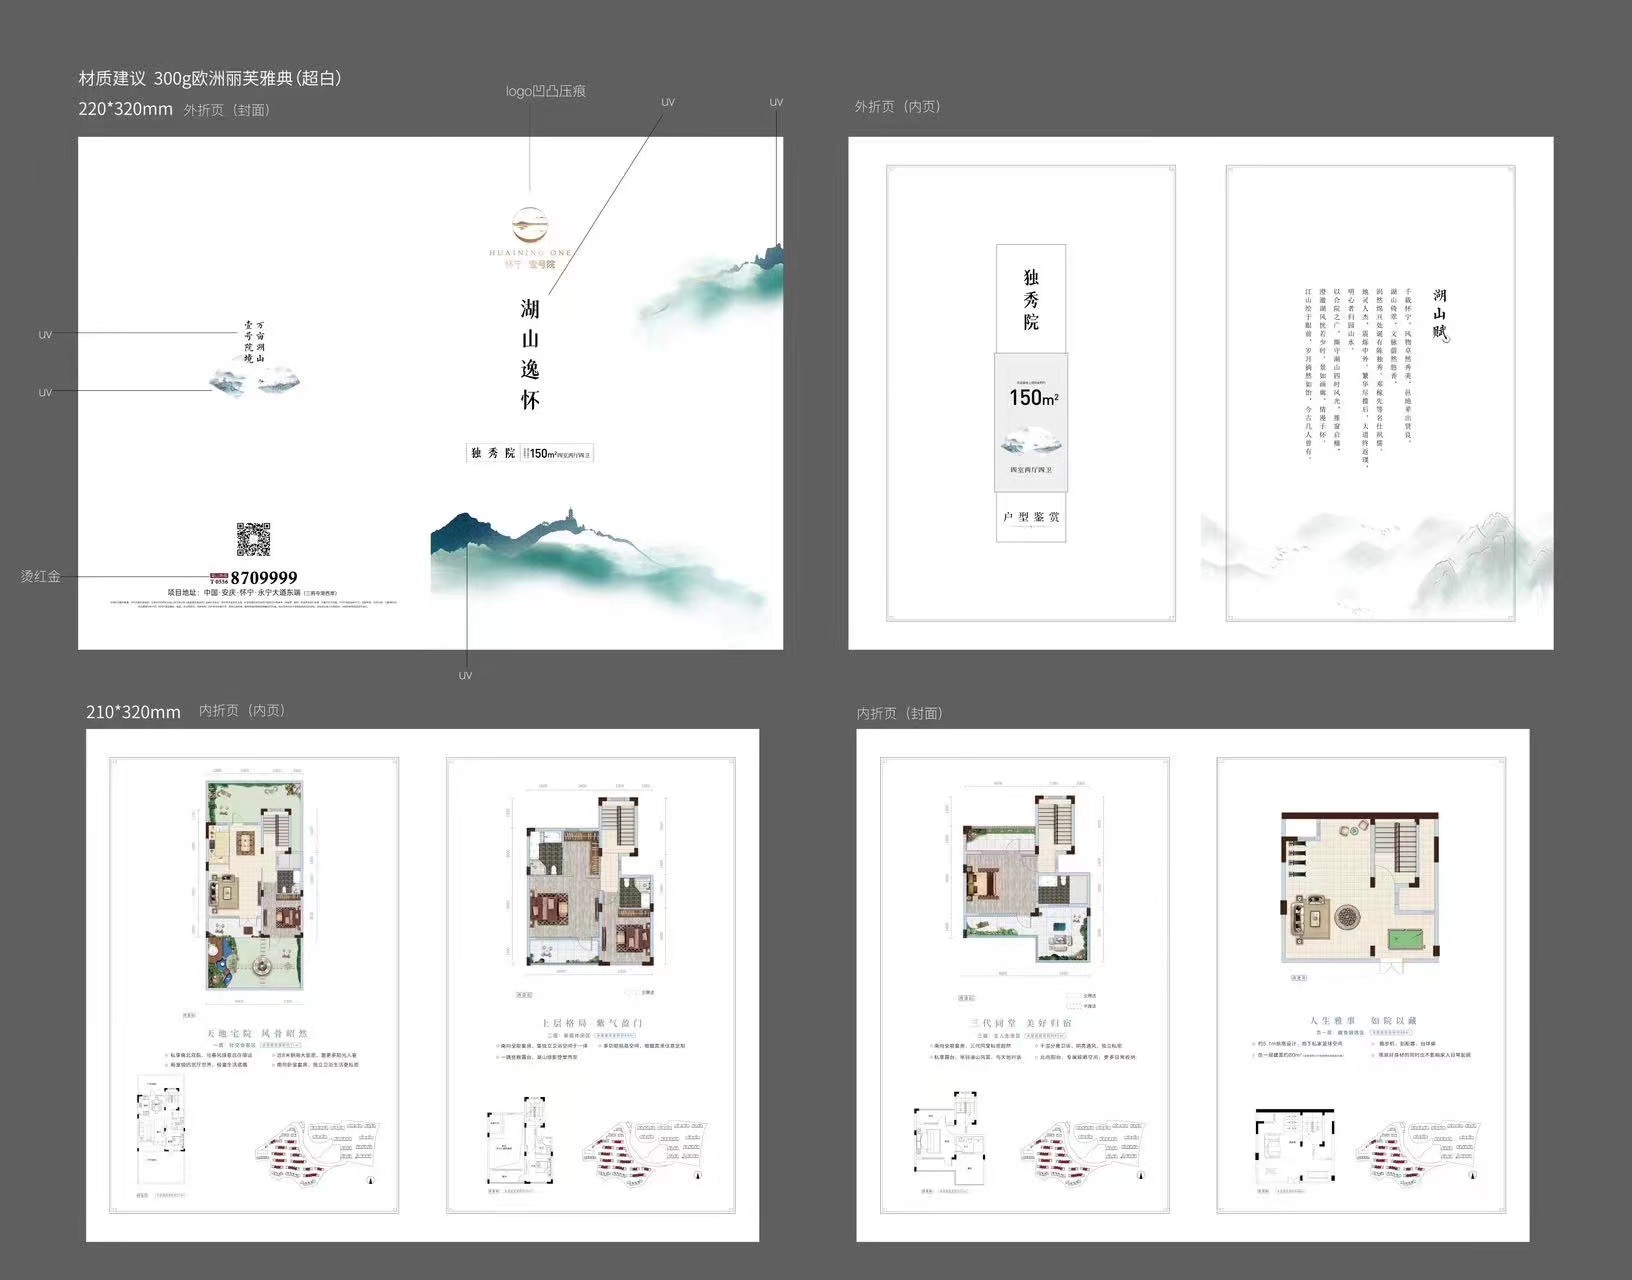Click the 独秀院 150m² banner on the cover
1632x1280 pixels.
pos(531,453)
